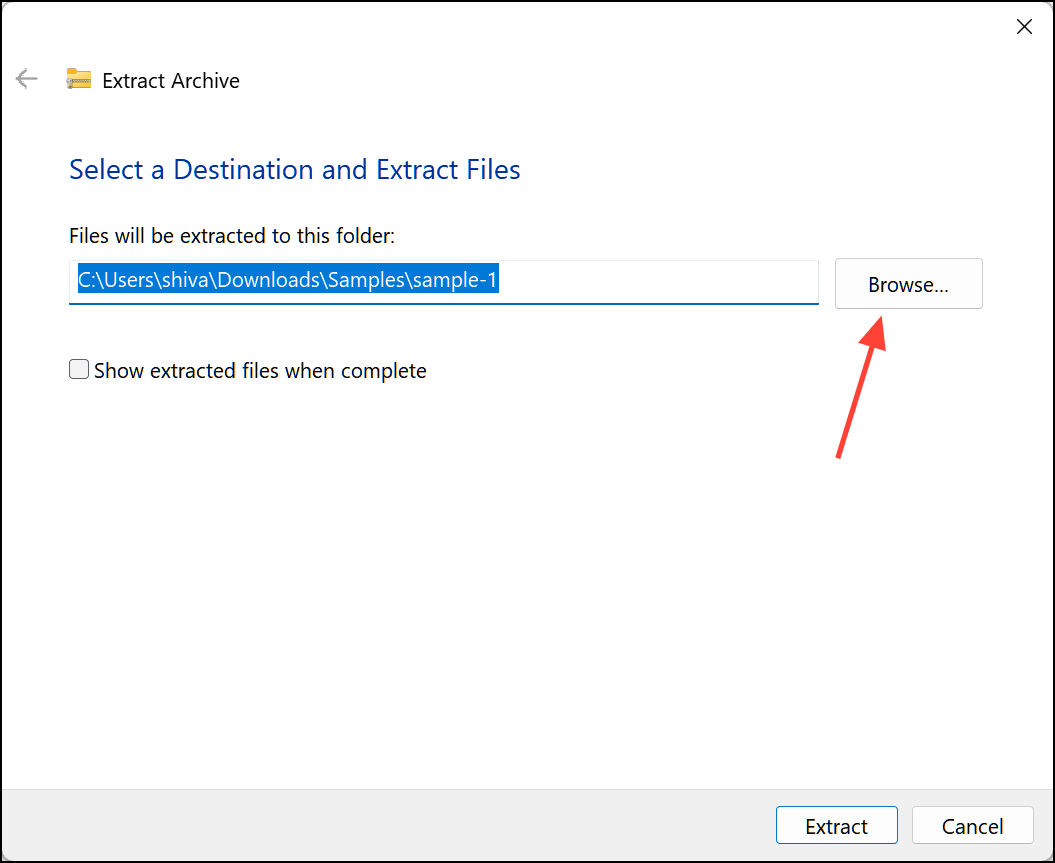1055x863 pixels.
Task: Click the Select a Destination heading
Action: (x=294, y=169)
